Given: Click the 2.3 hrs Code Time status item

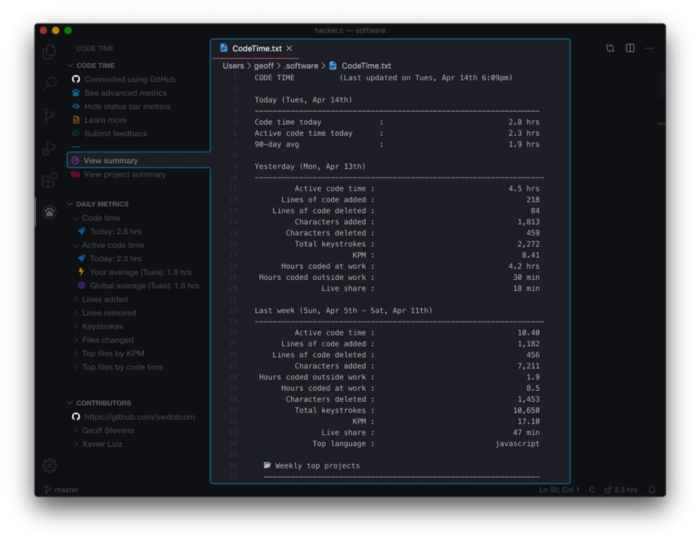Looking at the screenshot, I should pos(621,490).
